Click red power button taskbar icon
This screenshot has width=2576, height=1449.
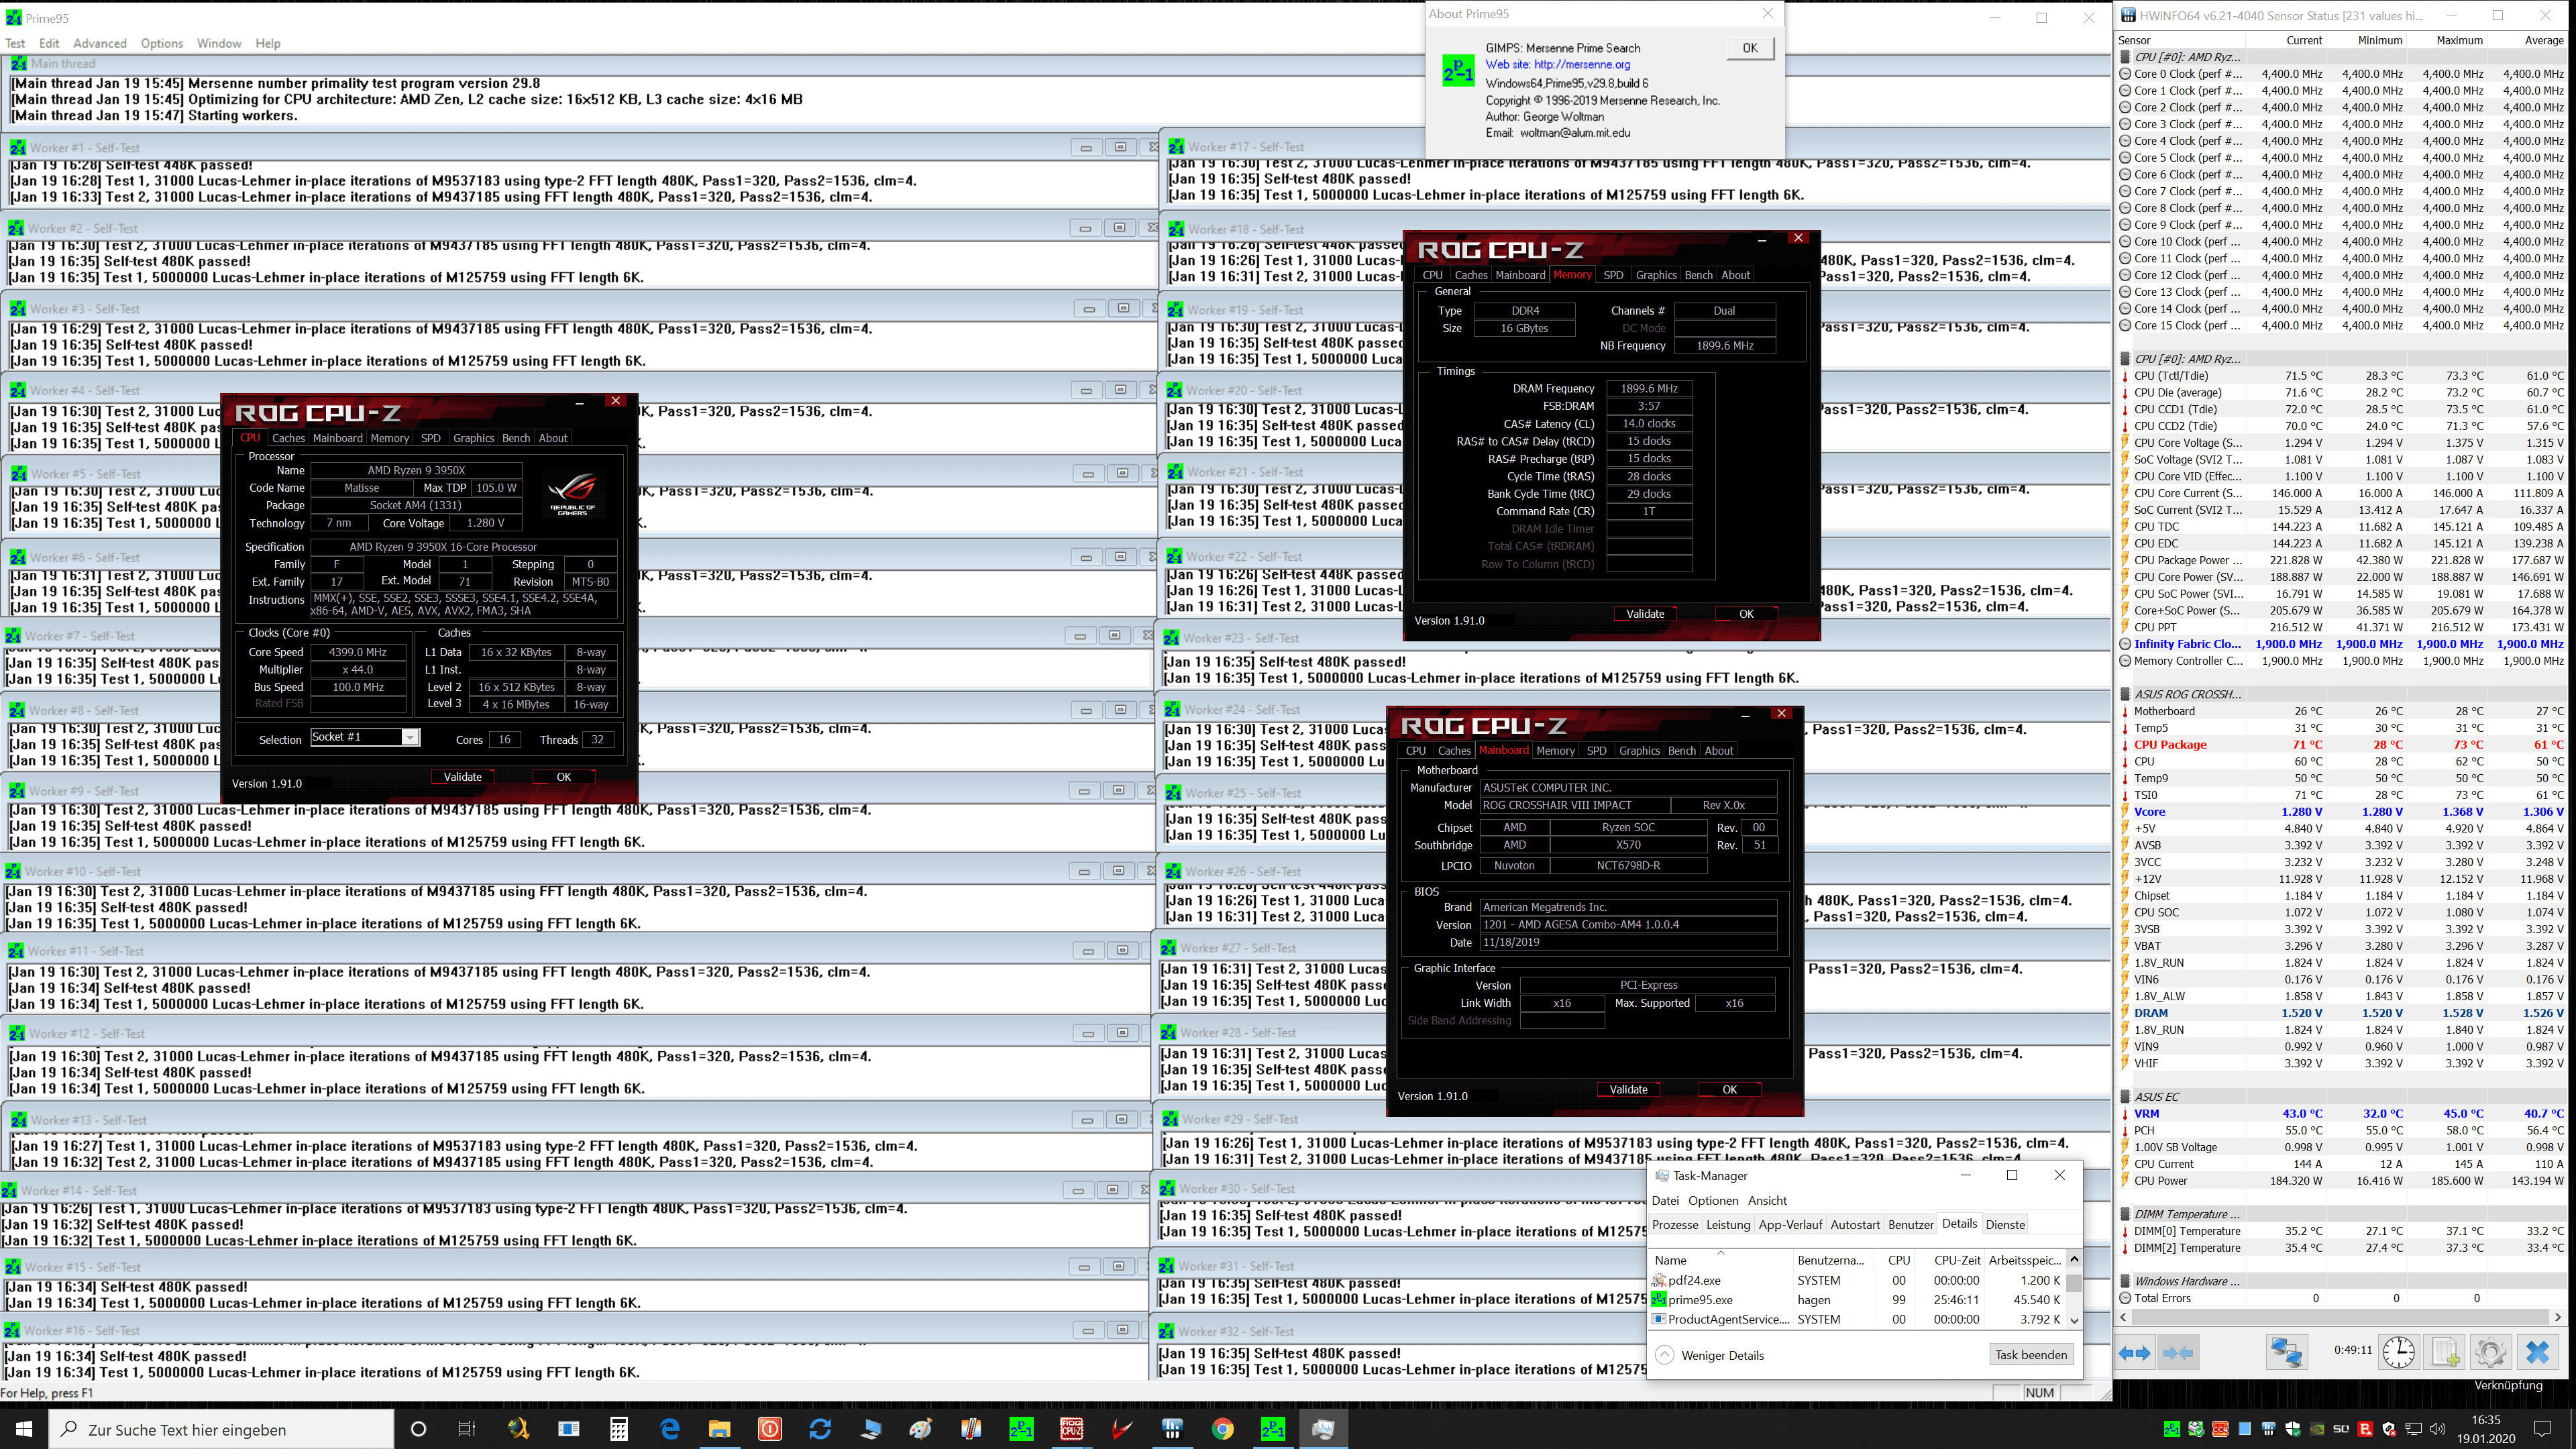coord(770,1429)
